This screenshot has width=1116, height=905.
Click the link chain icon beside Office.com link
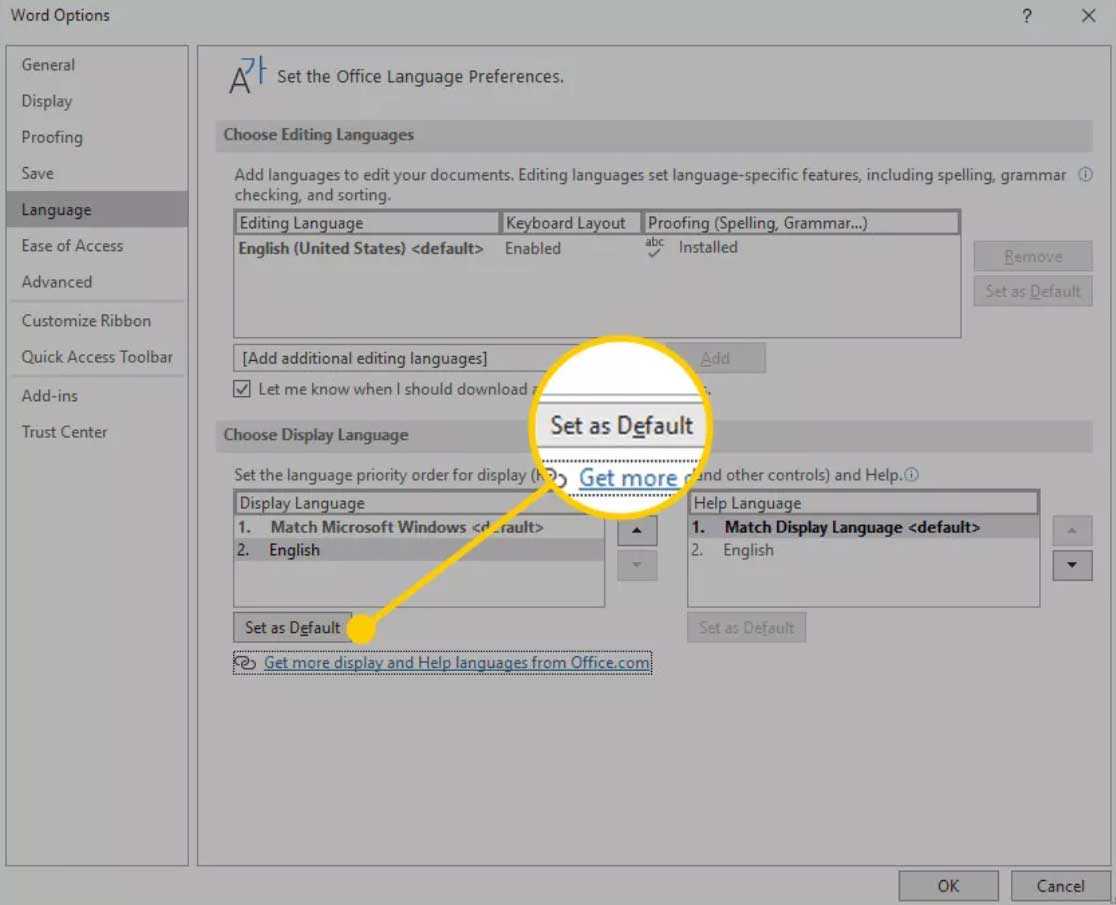pyautogui.click(x=245, y=663)
